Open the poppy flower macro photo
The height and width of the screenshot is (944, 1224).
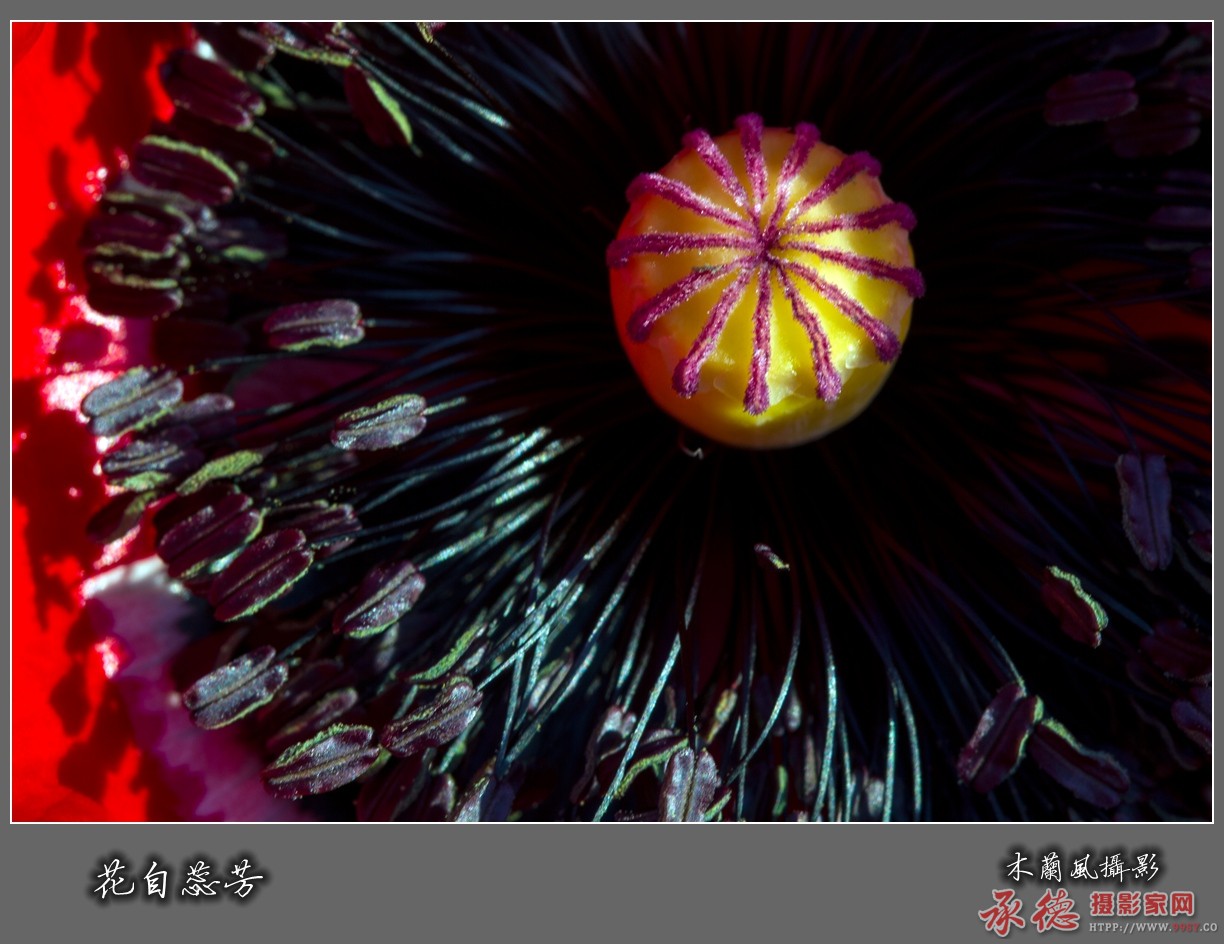[612, 422]
